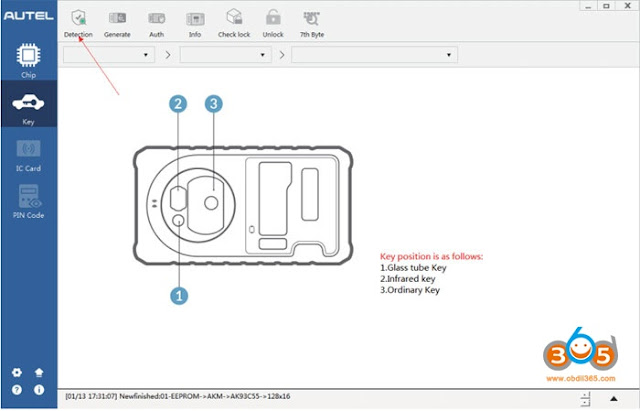Open the Auth tool
640x411 pixels.
click(x=156, y=24)
